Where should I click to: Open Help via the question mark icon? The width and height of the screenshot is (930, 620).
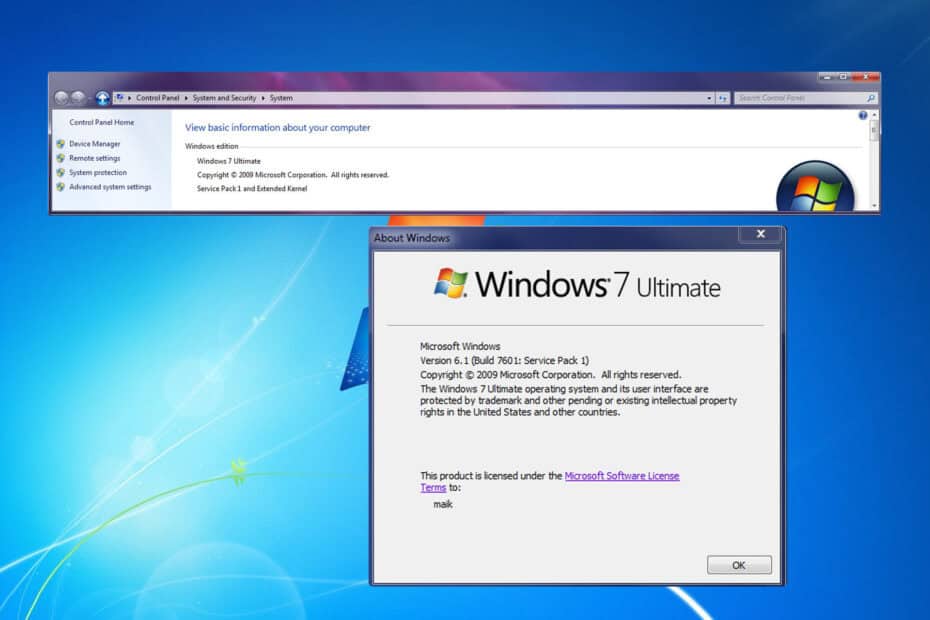(863, 114)
